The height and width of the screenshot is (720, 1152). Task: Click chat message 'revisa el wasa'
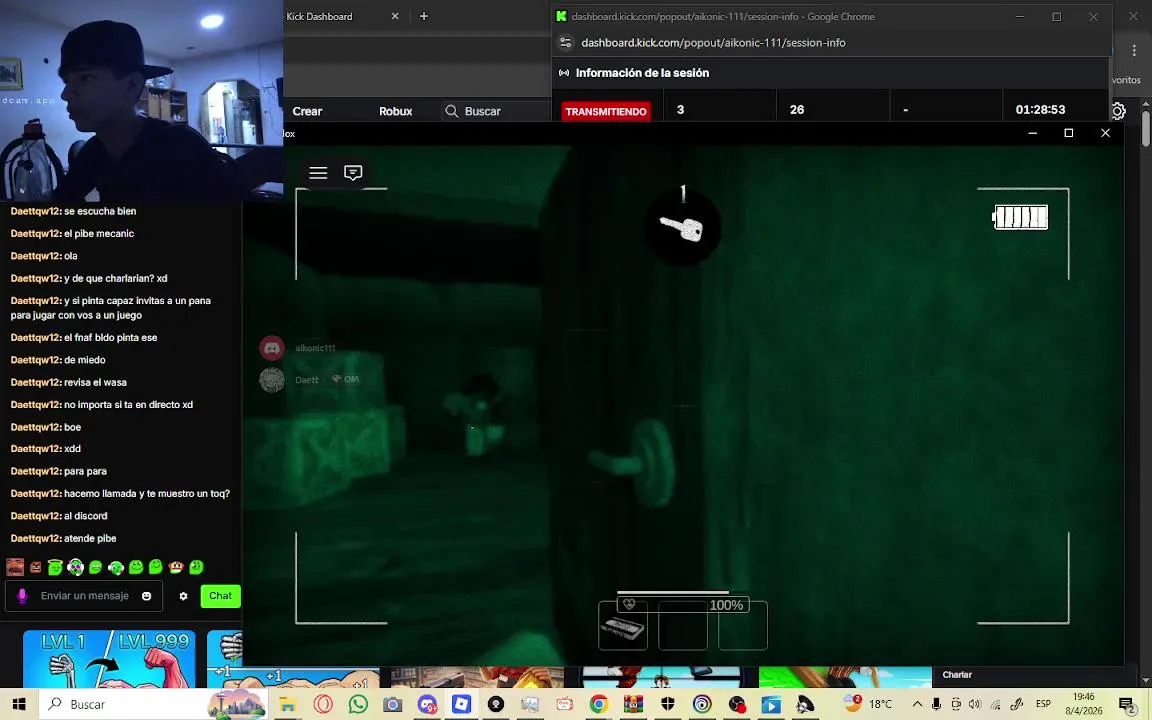tap(95, 383)
